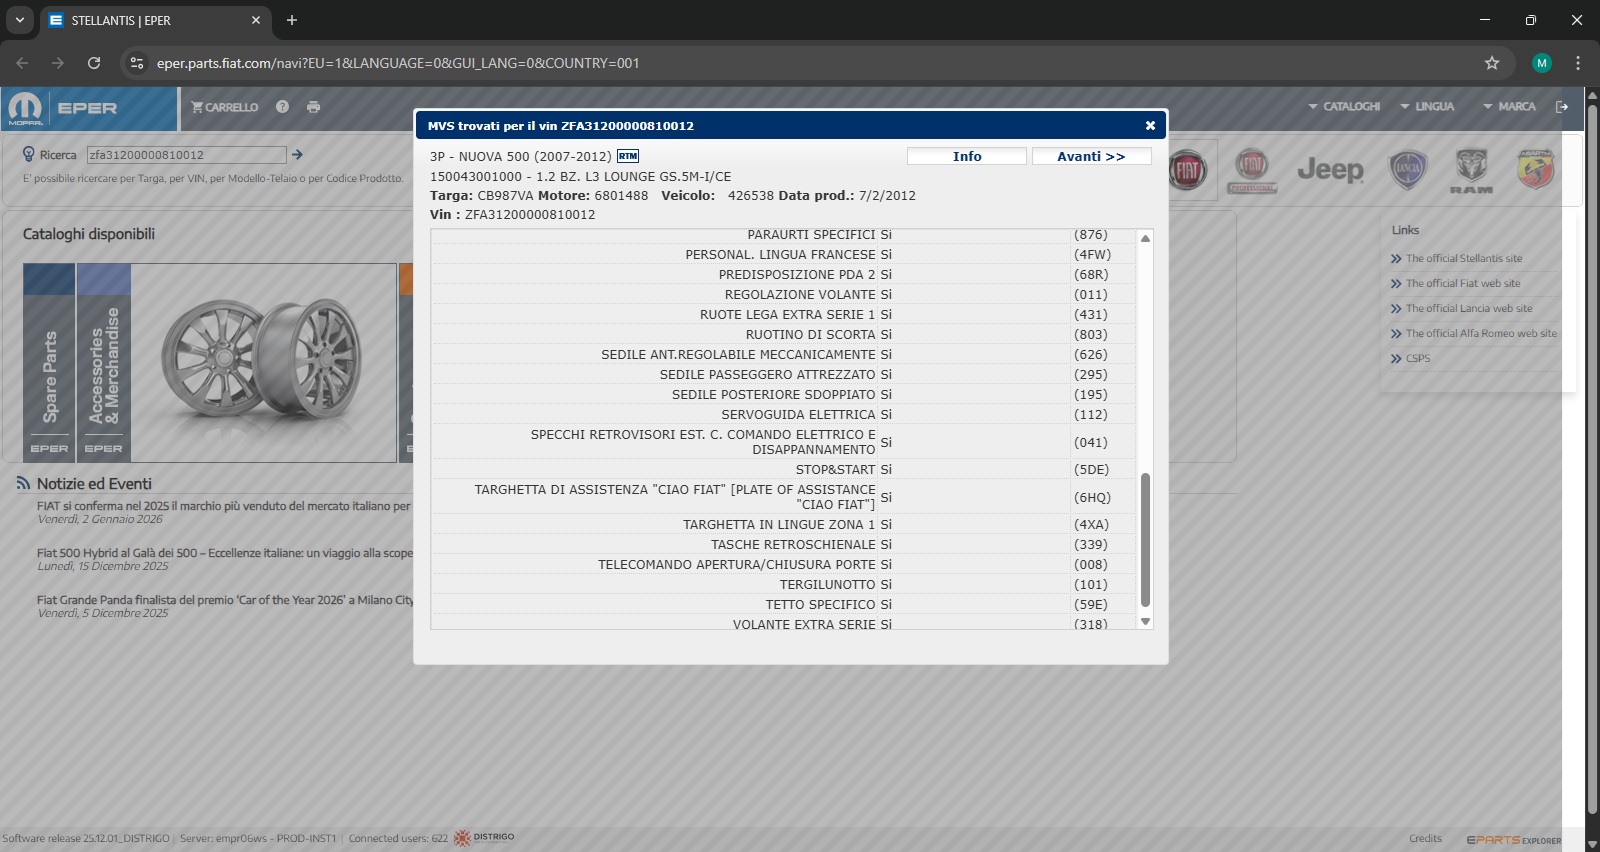Select the Jeep brand logo
The height and width of the screenshot is (852, 1600).
point(1330,170)
